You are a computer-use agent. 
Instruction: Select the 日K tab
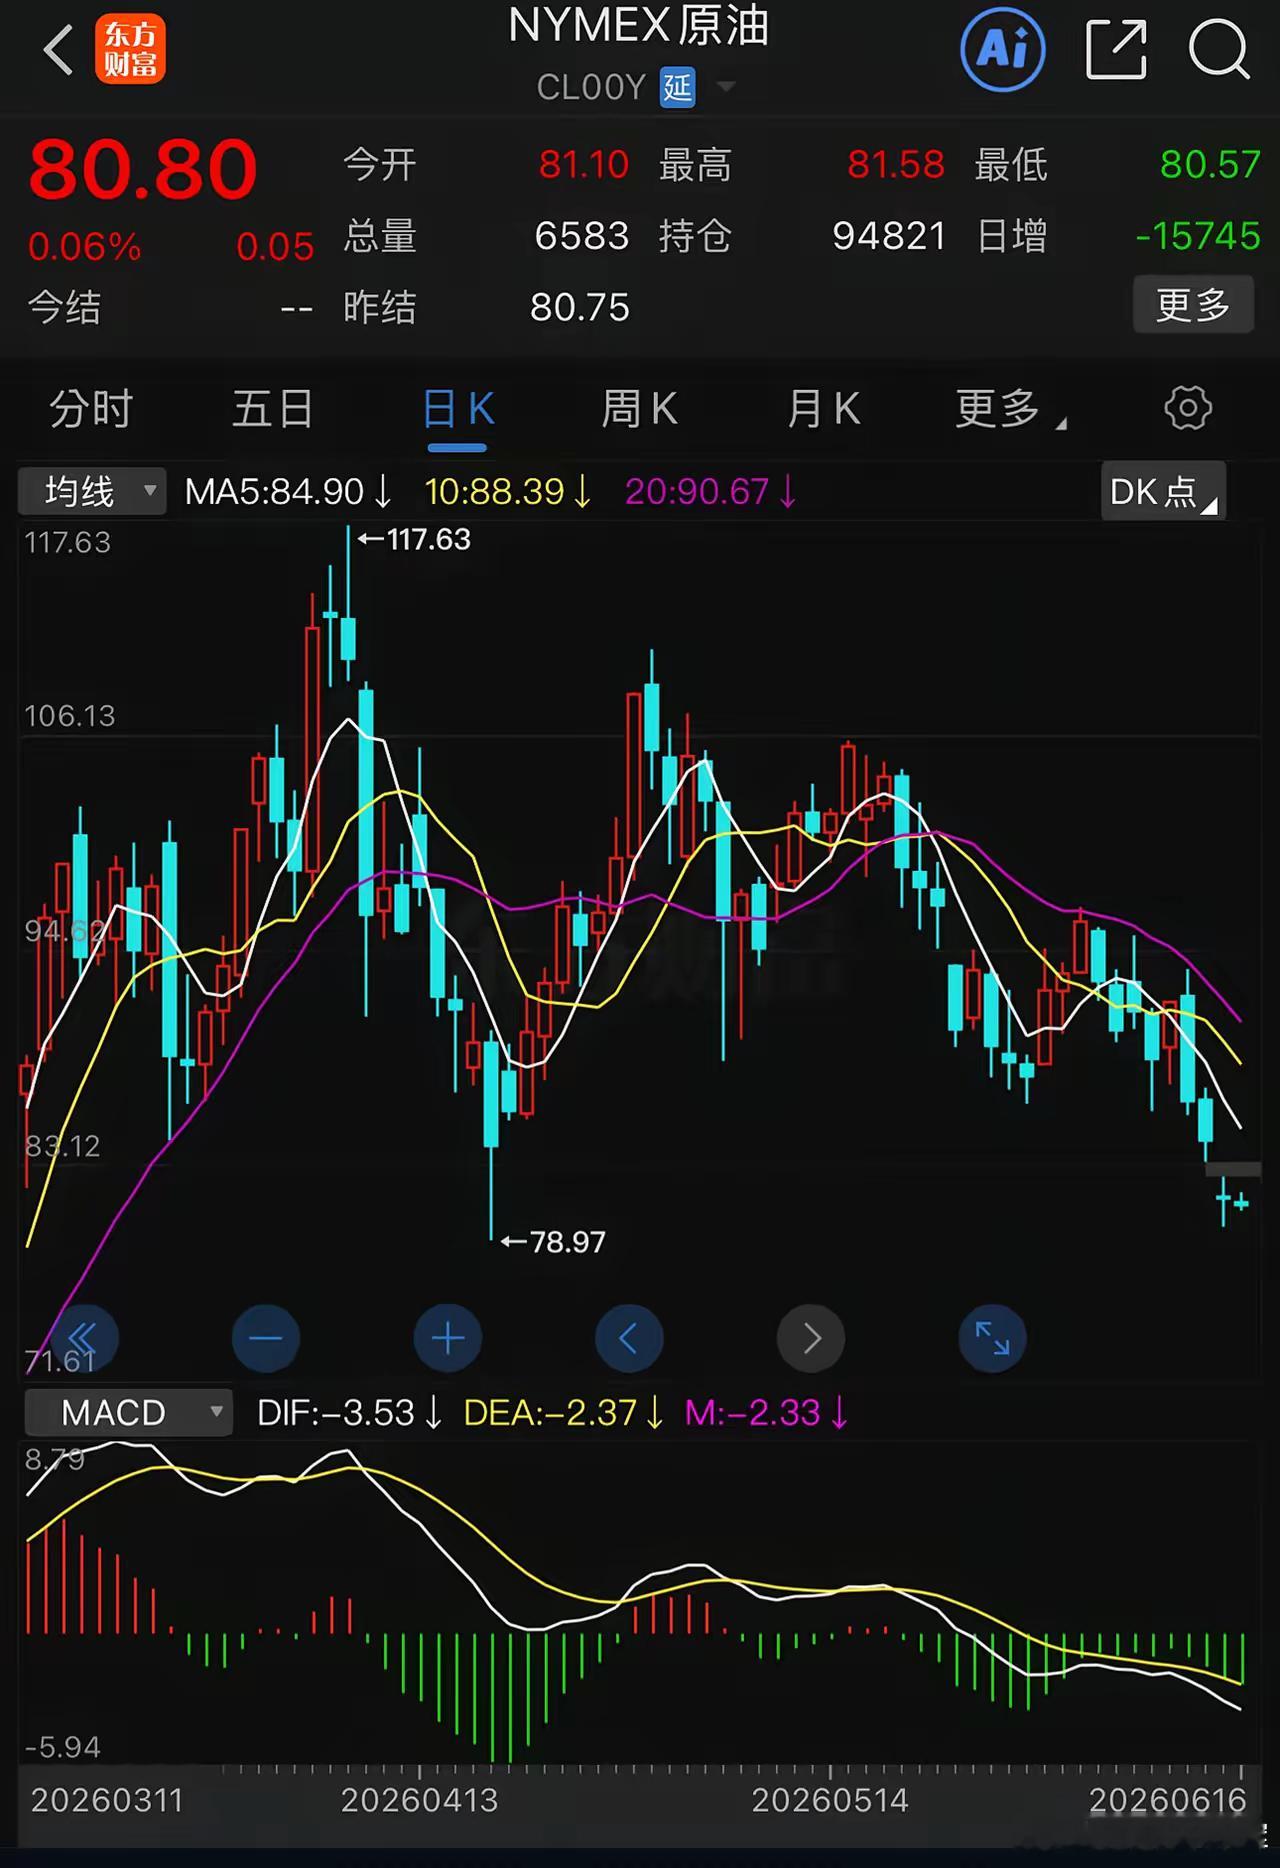[458, 409]
